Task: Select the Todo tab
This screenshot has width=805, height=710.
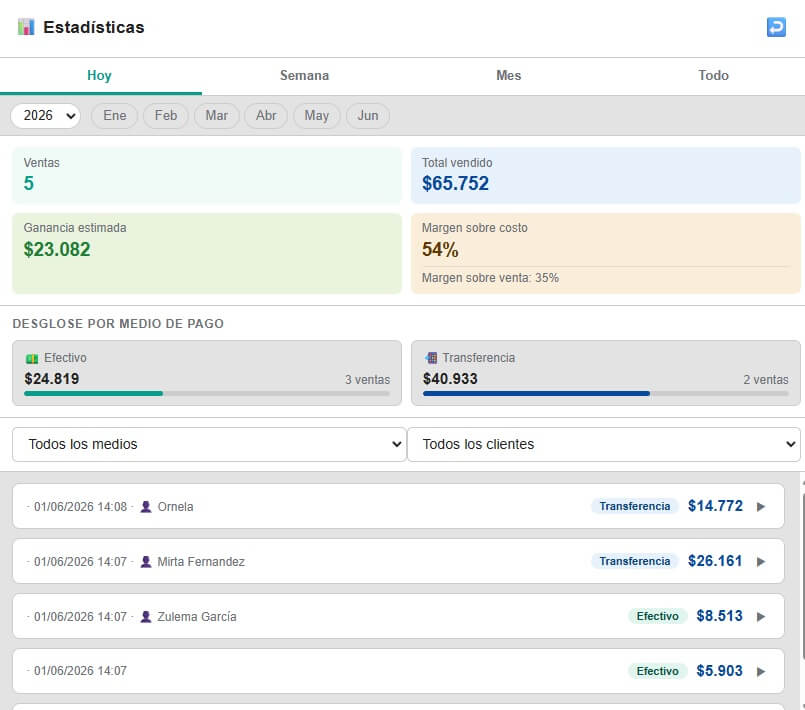Action: pyautogui.click(x=713, y=75)
